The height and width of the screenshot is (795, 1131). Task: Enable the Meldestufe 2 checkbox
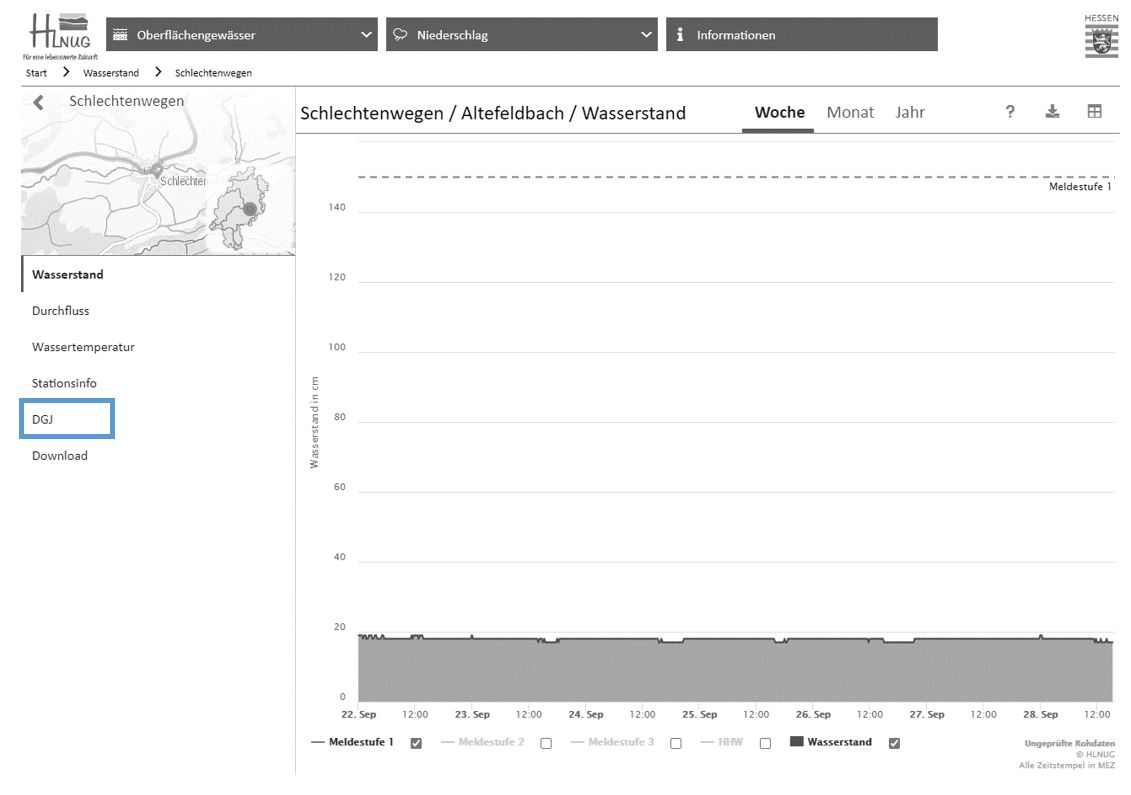point(546,743)
